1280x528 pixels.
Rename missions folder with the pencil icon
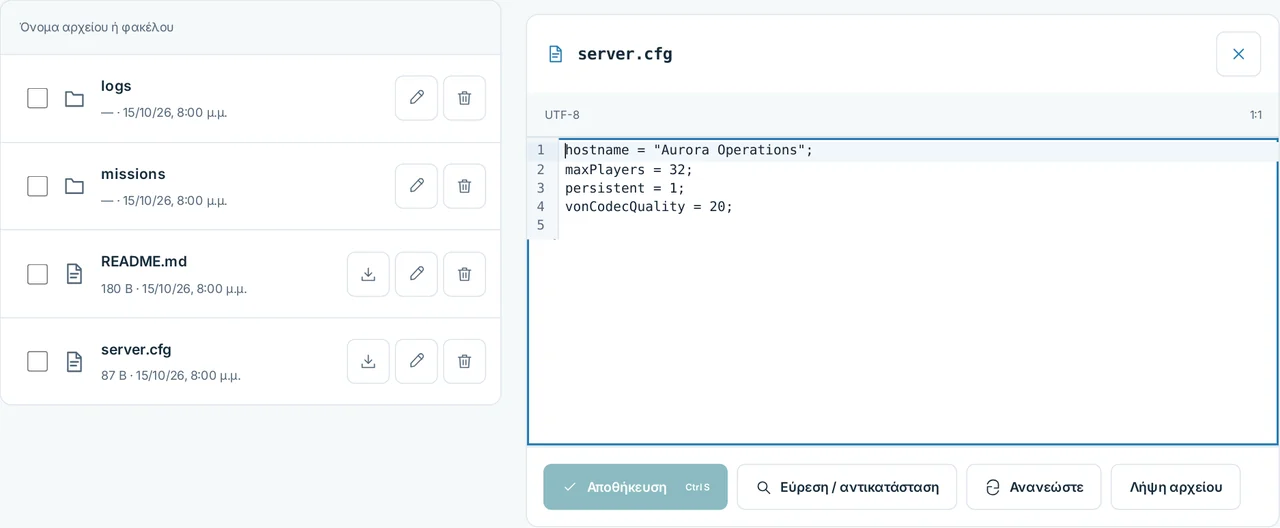pos(416,186)
